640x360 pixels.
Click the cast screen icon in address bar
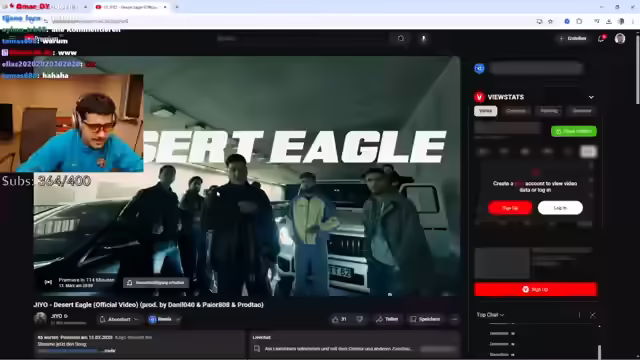[539, 21]
